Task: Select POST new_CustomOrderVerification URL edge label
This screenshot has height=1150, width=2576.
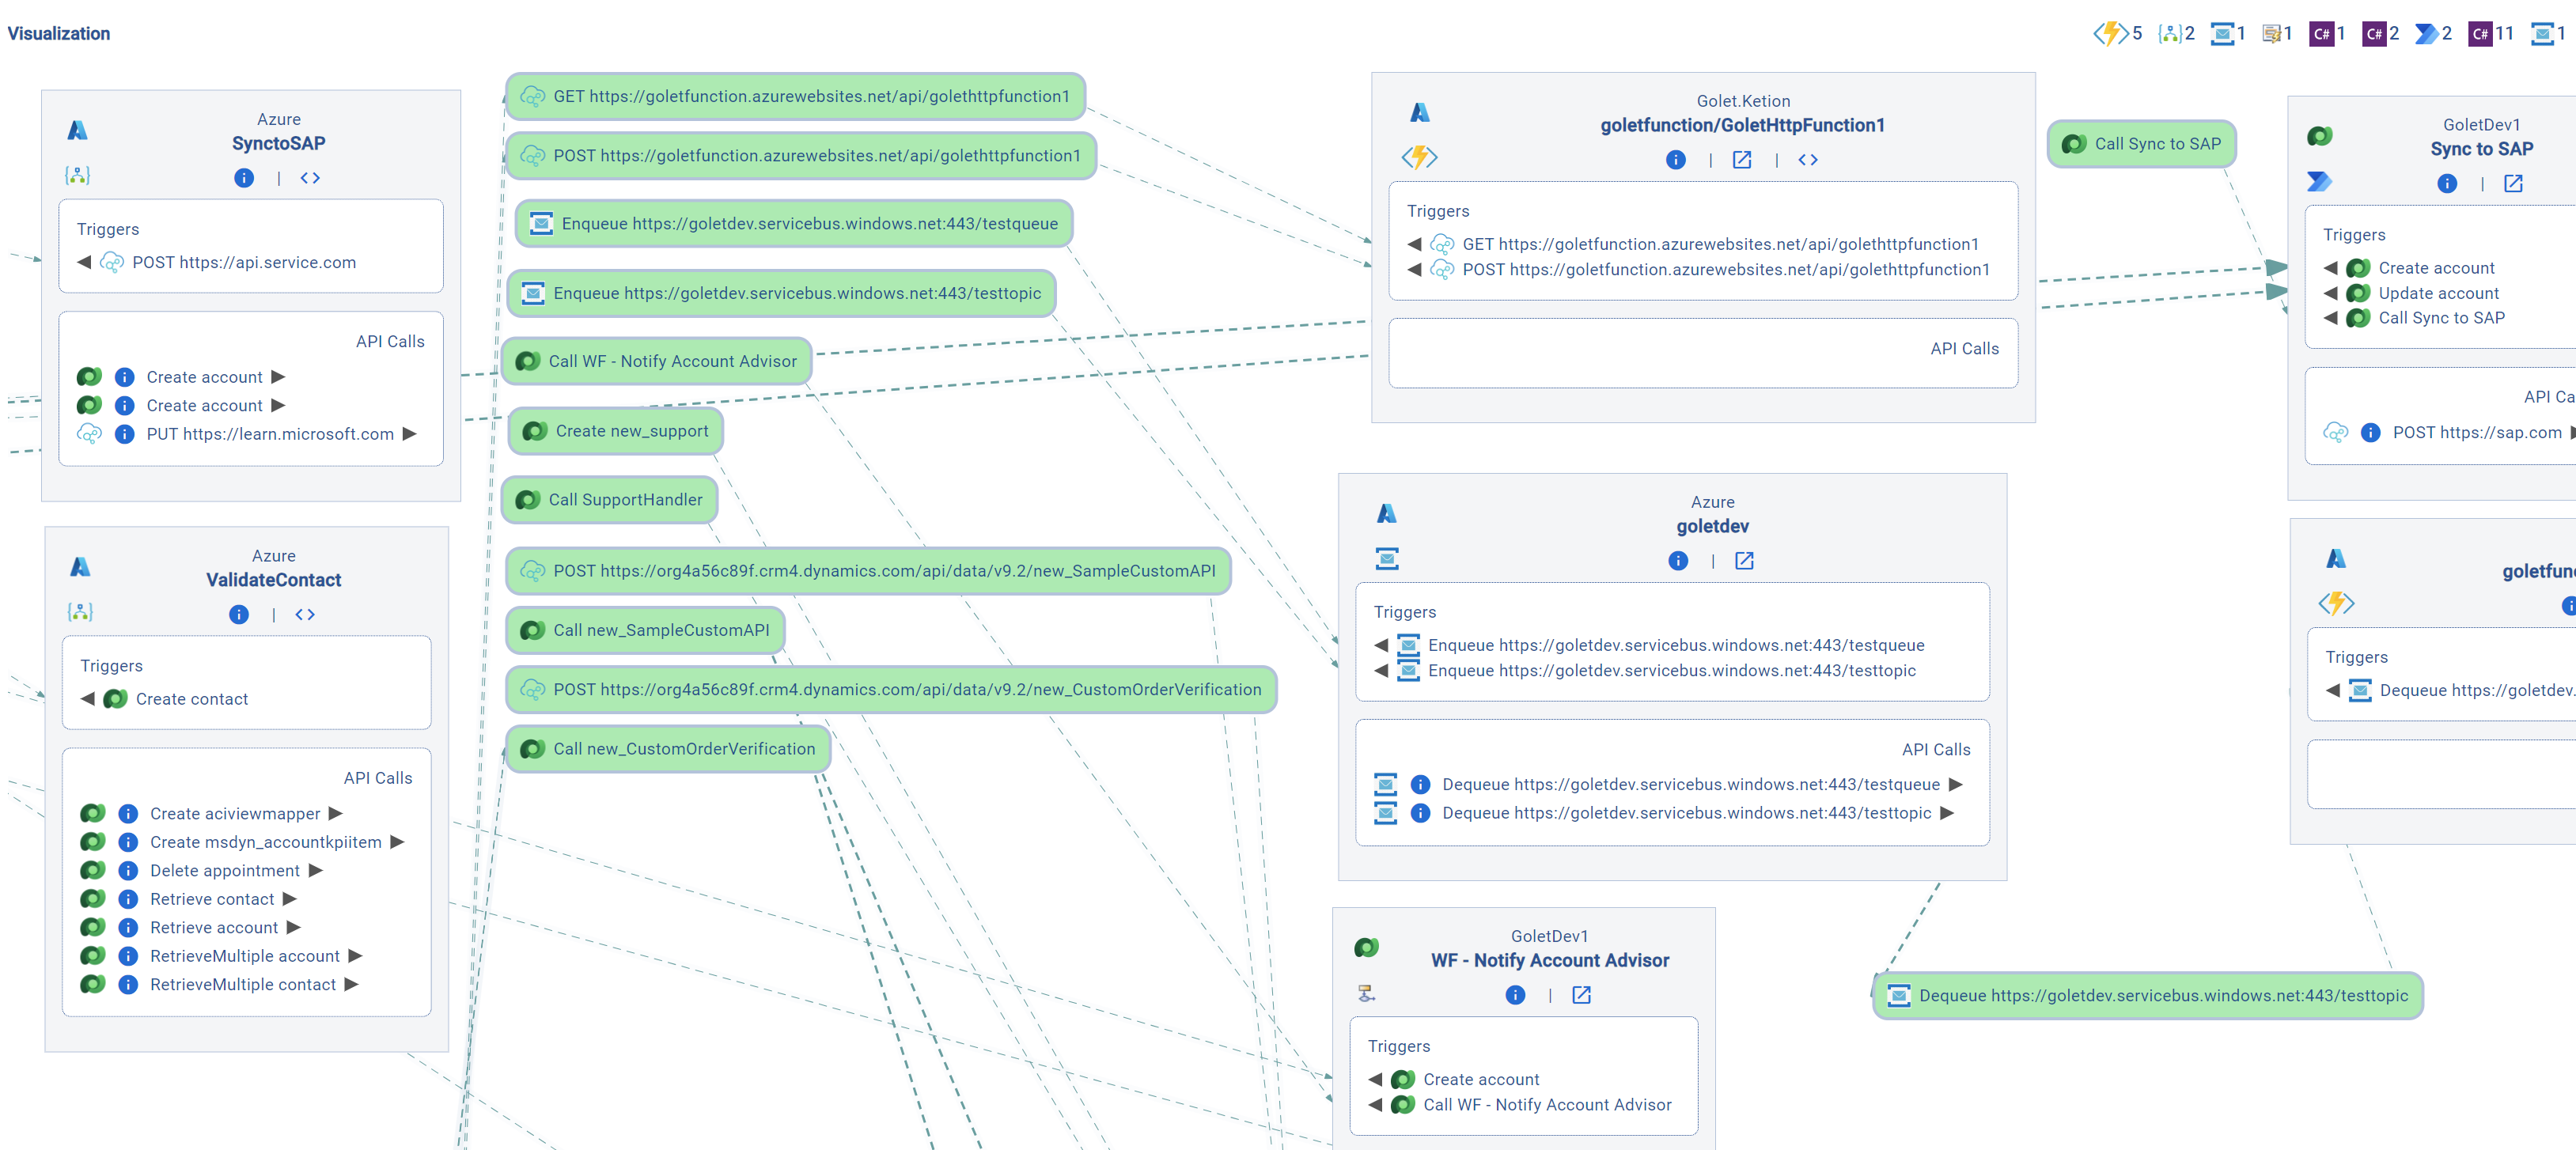Action: [891, 690]
